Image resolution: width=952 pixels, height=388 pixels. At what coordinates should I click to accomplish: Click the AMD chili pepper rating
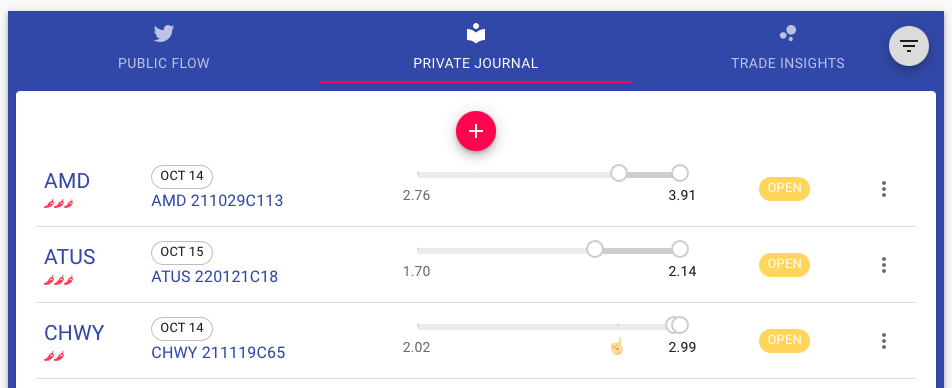point(59,203)
